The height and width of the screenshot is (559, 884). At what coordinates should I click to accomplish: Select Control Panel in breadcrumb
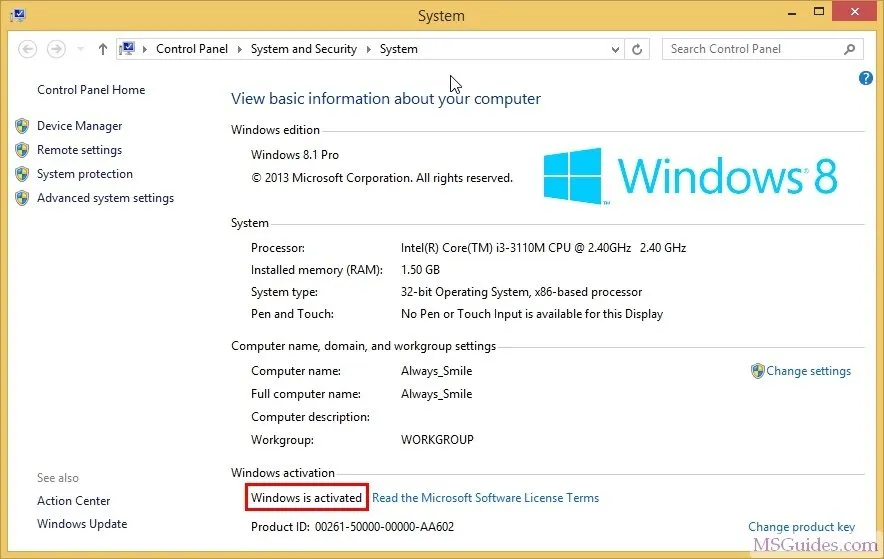(192, 49)
